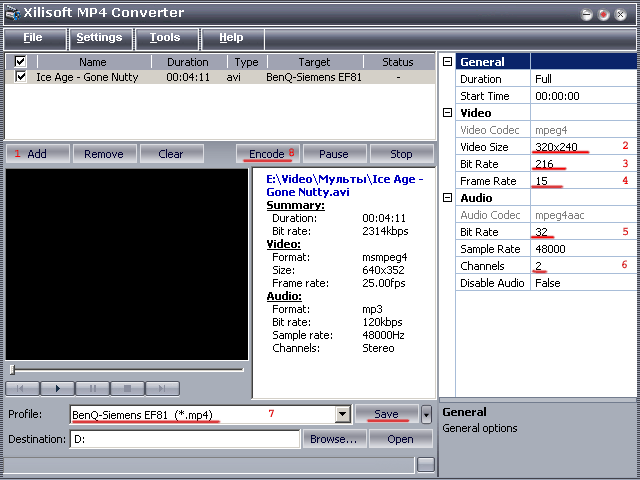
Task: Remove the selected file from list
Action: [104, 154]
